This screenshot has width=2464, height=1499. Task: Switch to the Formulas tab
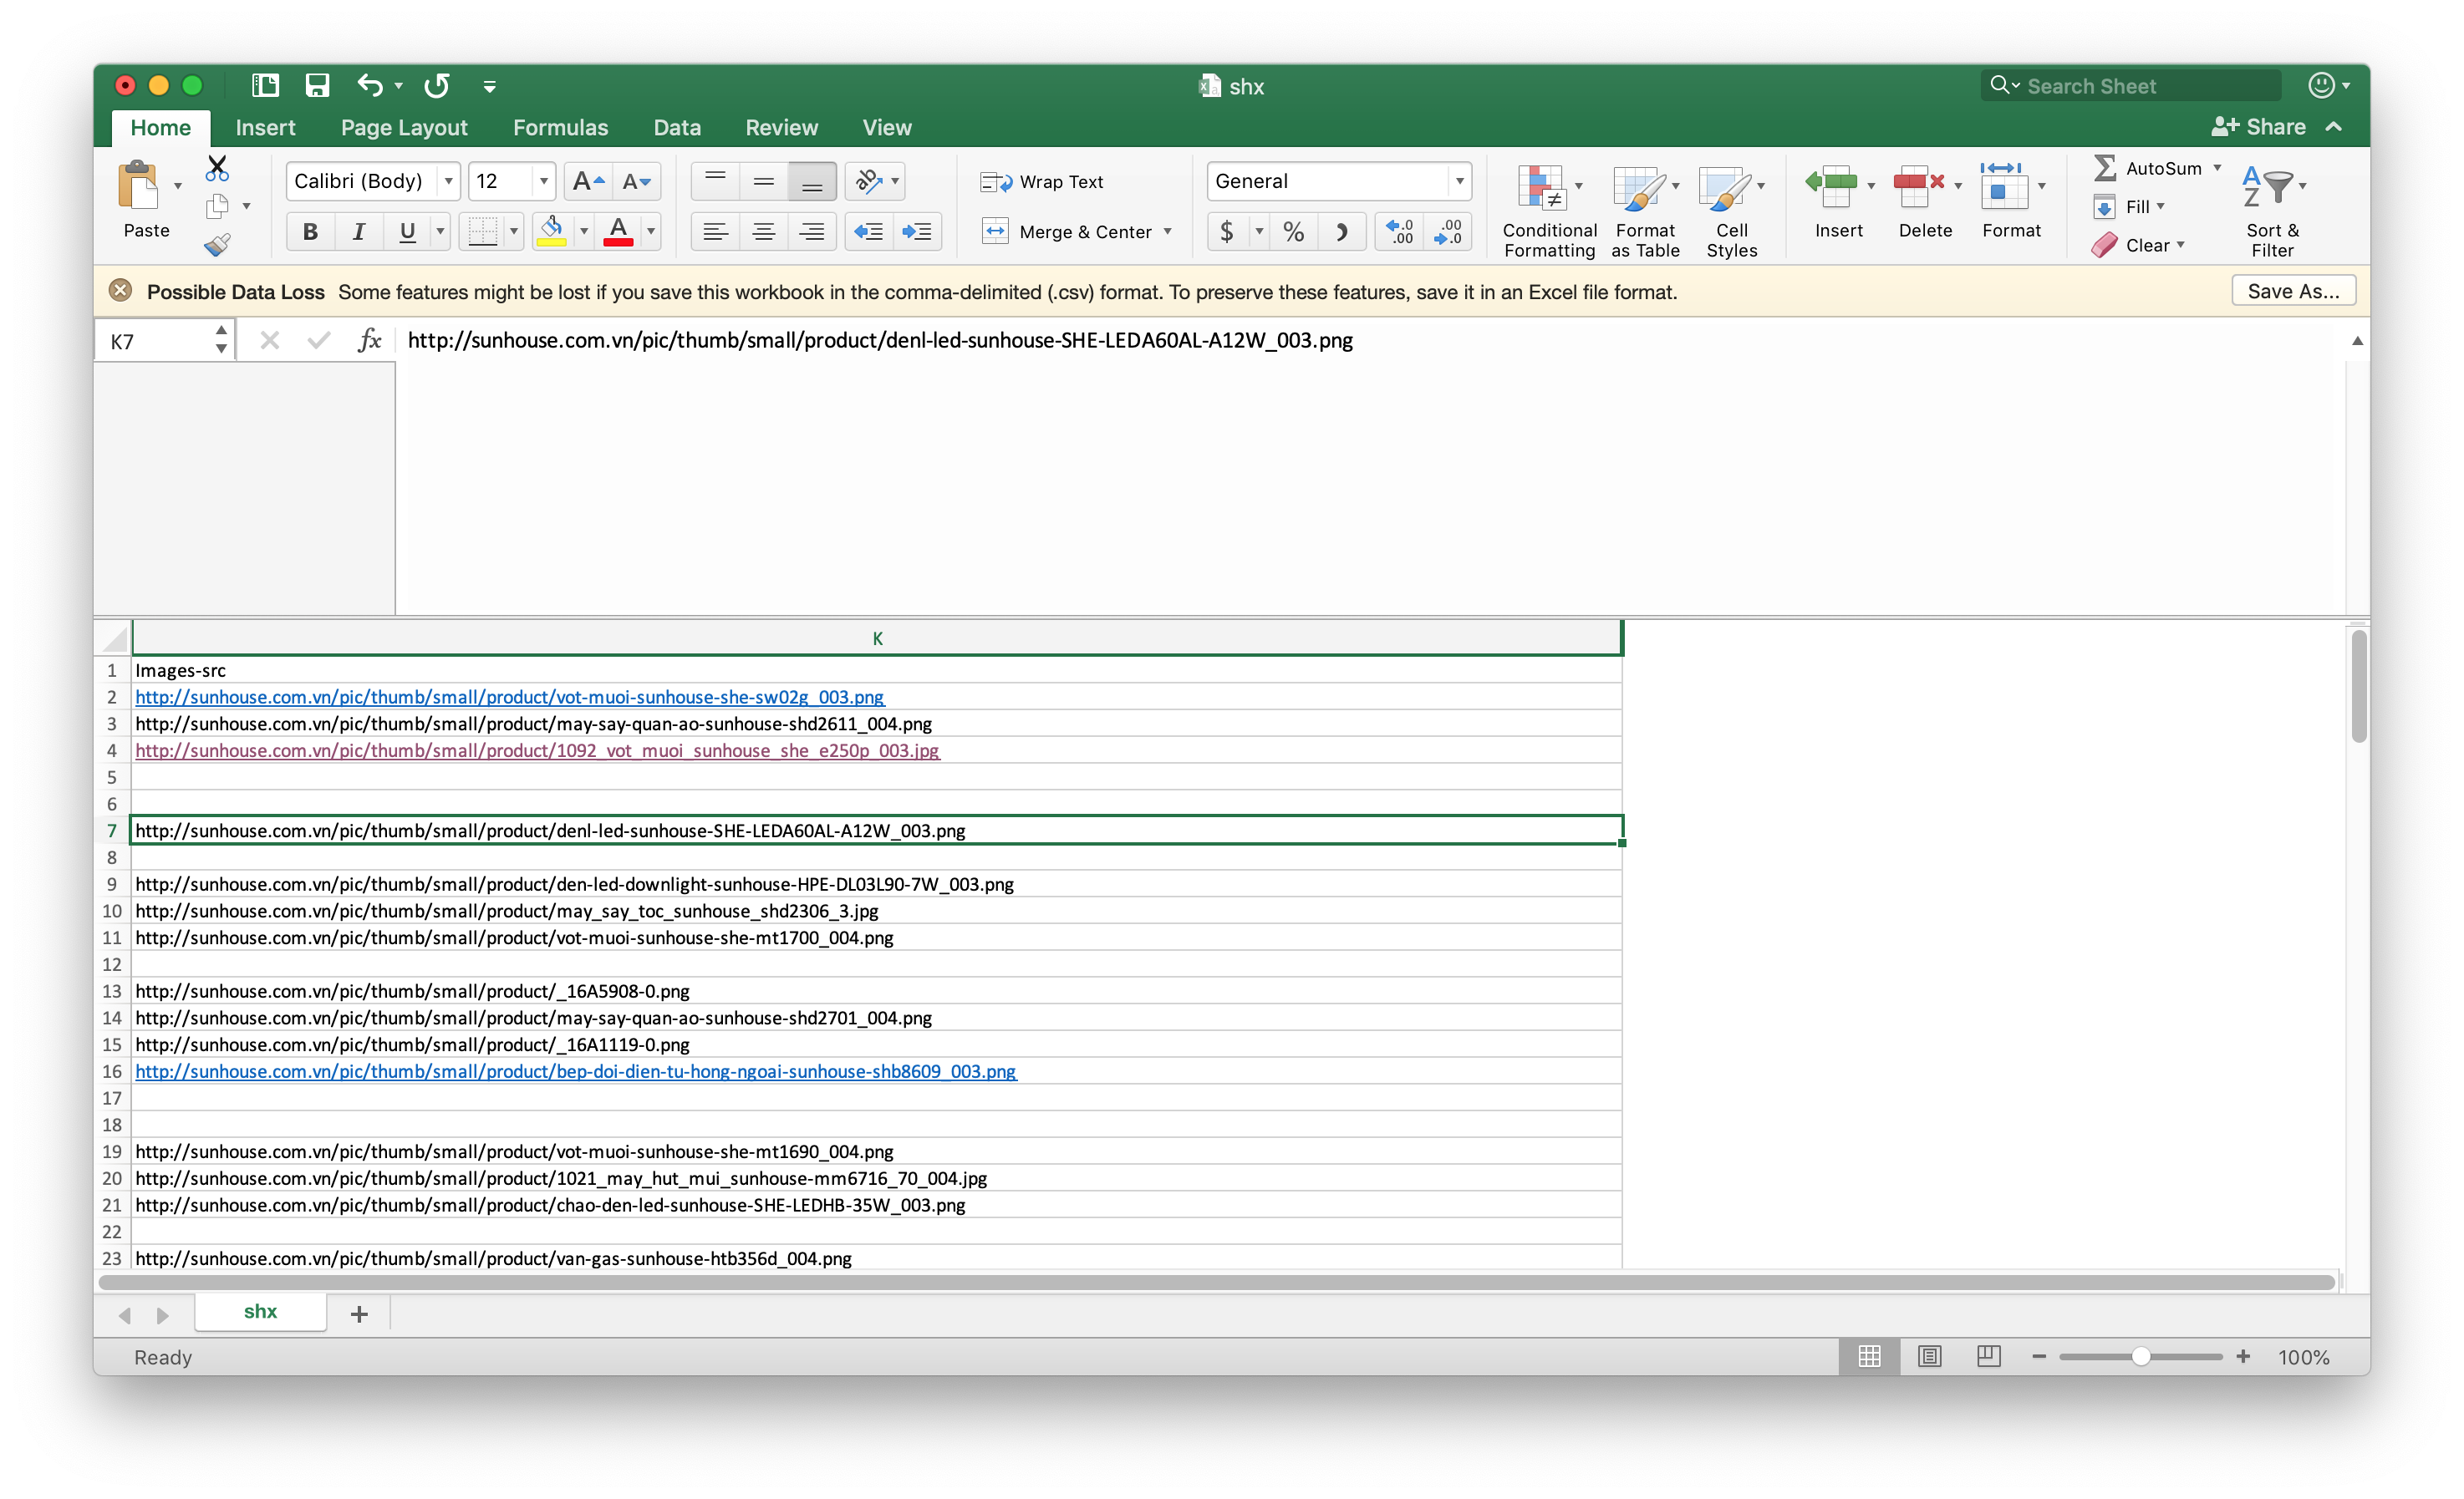click(x=560, y=127)
